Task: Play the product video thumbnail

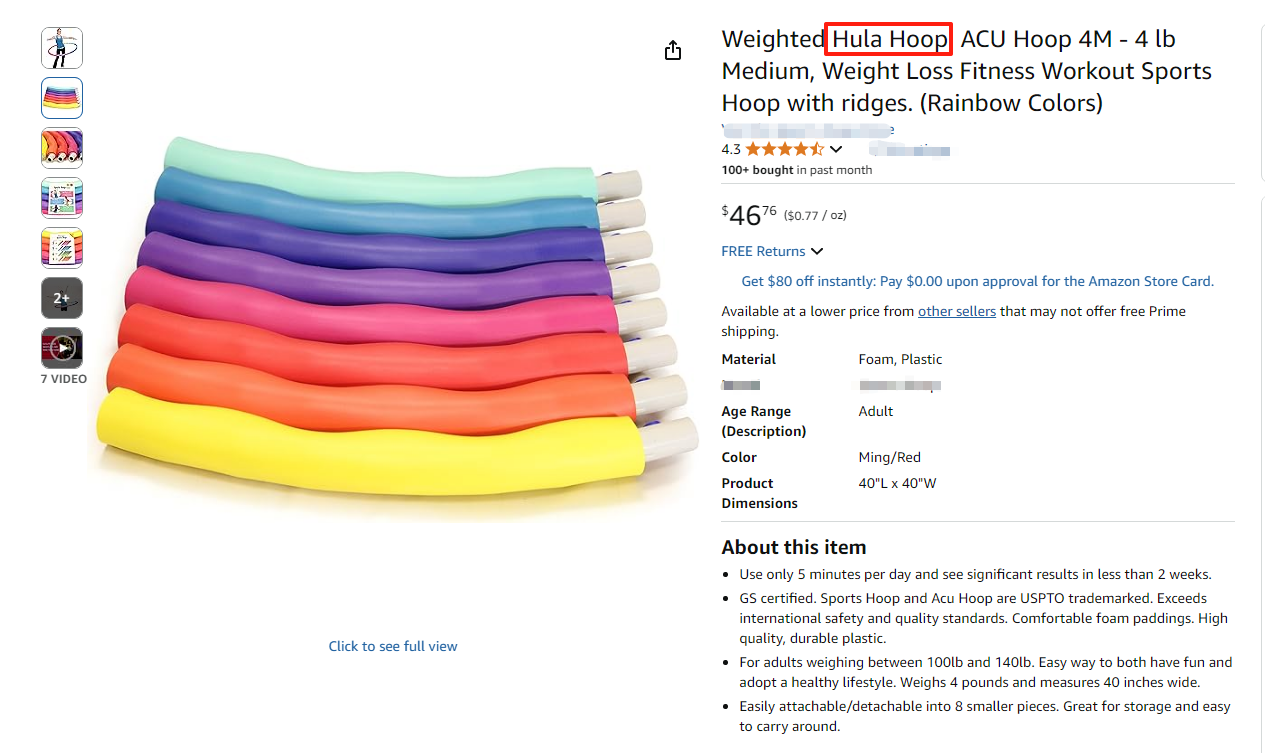Action: click(62, 348)
